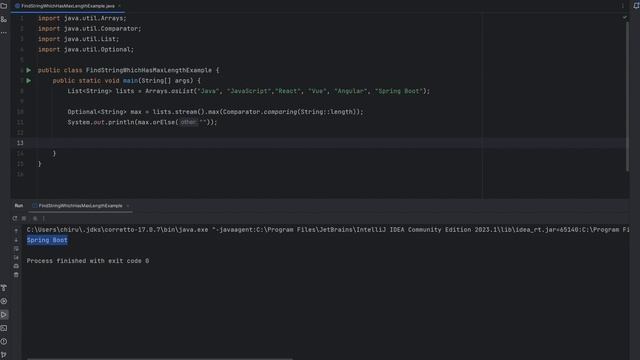
Task: Click the "Angular" string literal
Action: [349, 91]
